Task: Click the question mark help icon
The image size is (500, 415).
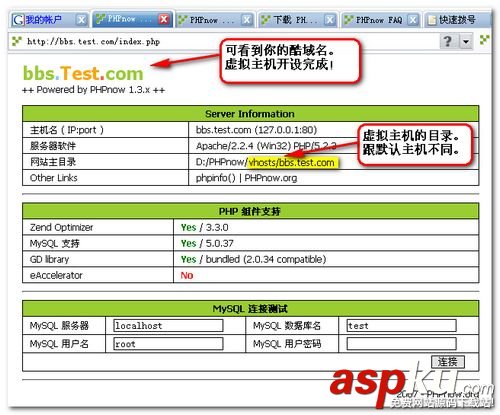Action: (448, 41)
